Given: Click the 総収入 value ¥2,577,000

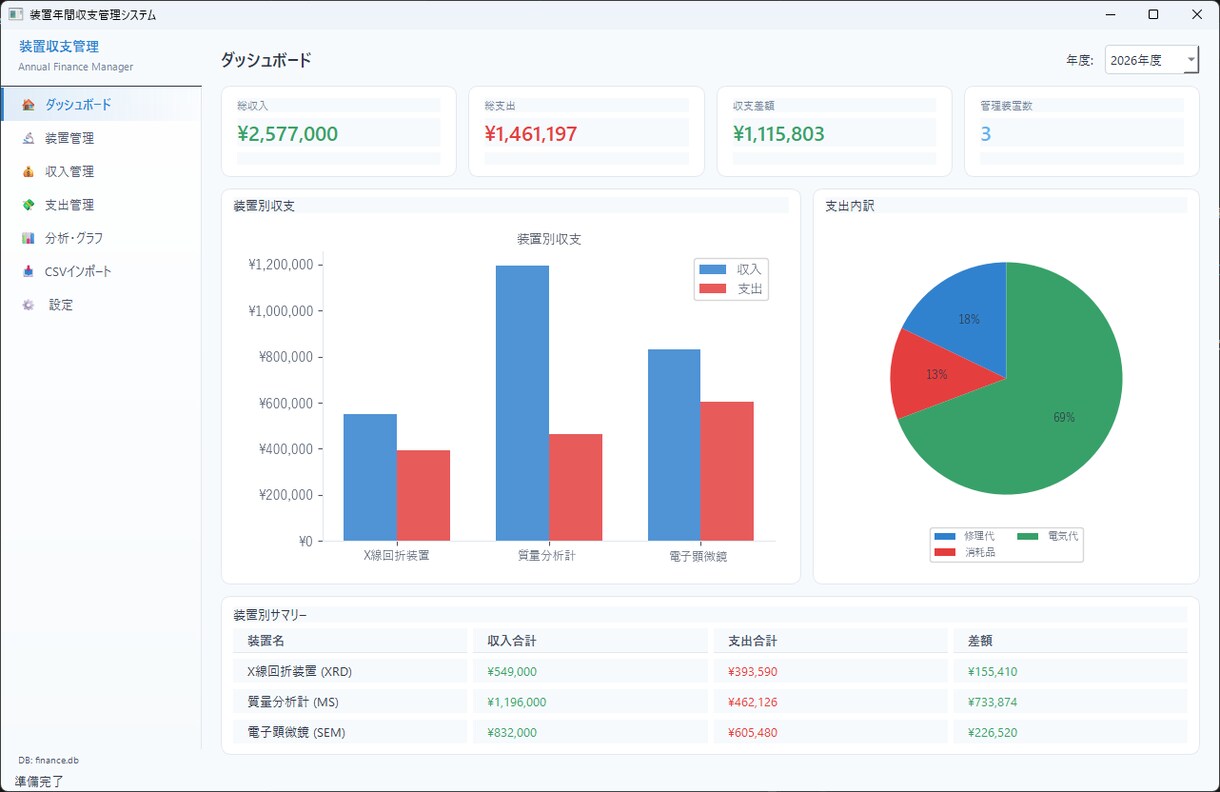Looking at the screenshot, I should 288,133.
